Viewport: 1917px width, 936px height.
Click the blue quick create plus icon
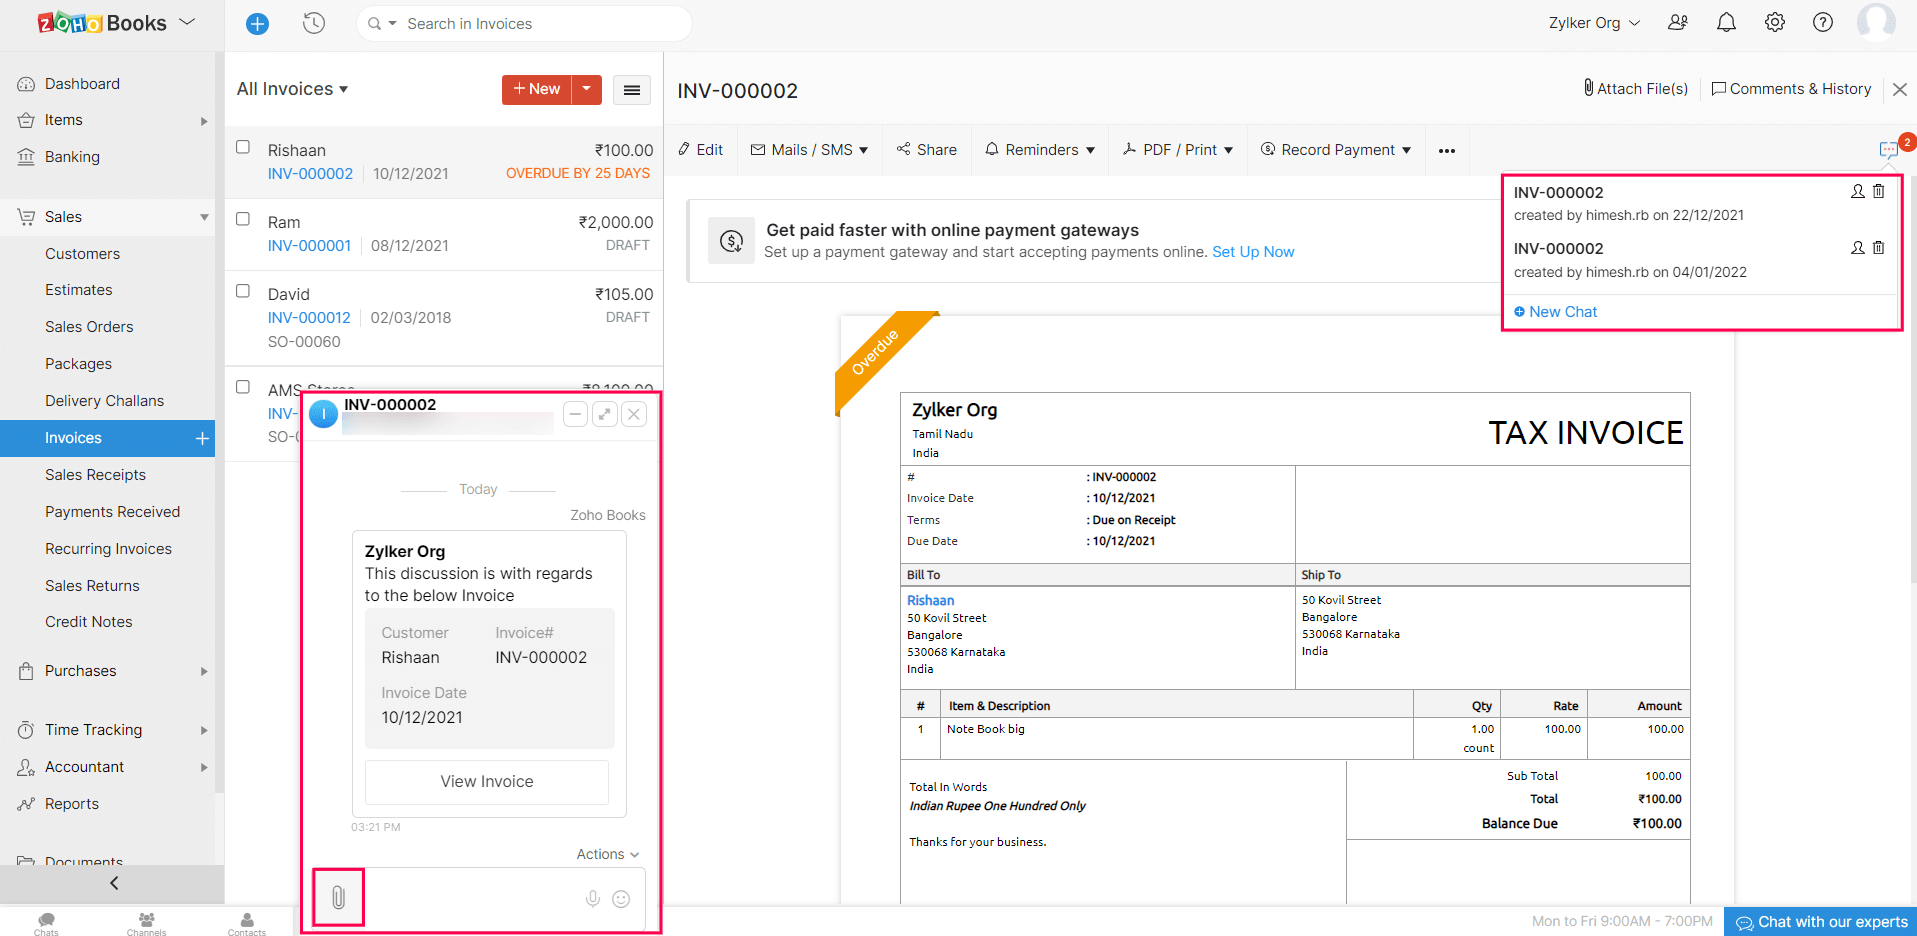[257, 24]
